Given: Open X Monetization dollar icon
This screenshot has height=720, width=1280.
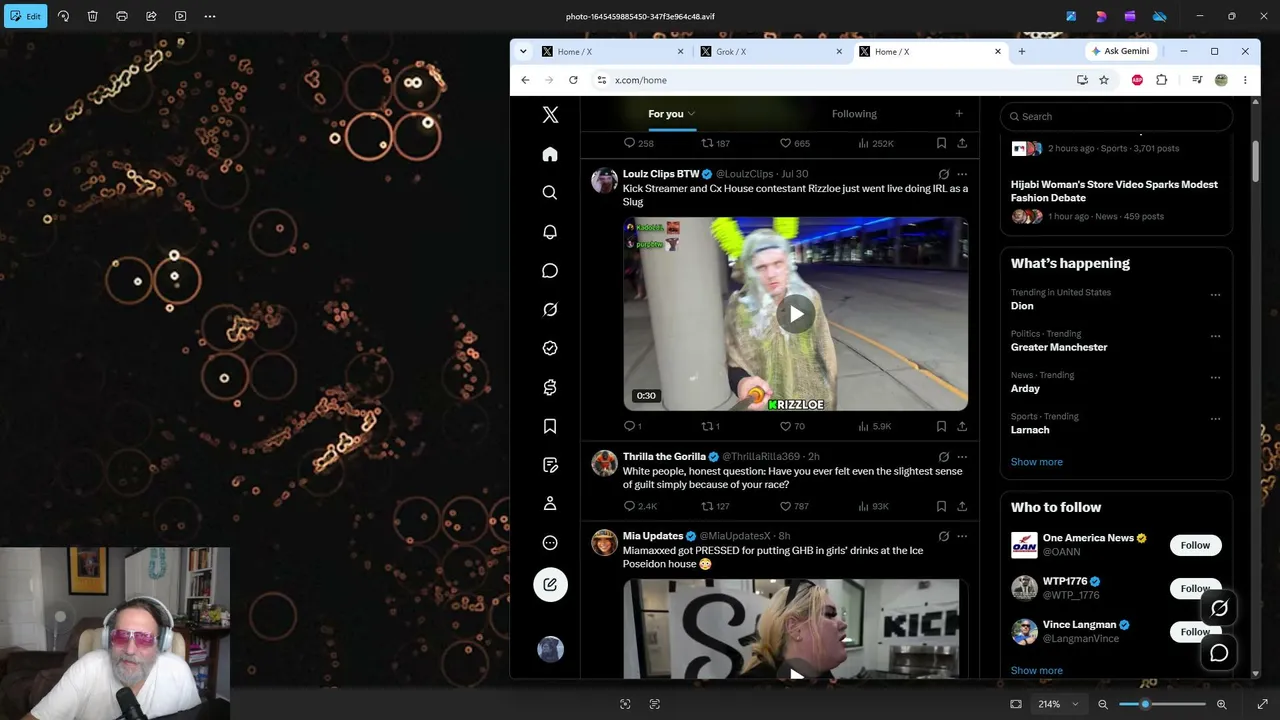Looking at the screenshot, I should (550, 387).
